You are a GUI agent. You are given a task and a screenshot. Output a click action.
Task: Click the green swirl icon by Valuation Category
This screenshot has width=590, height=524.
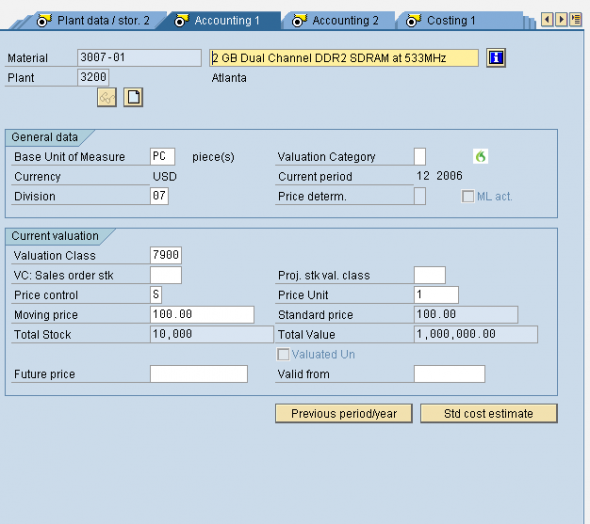[x=481, y=156]
